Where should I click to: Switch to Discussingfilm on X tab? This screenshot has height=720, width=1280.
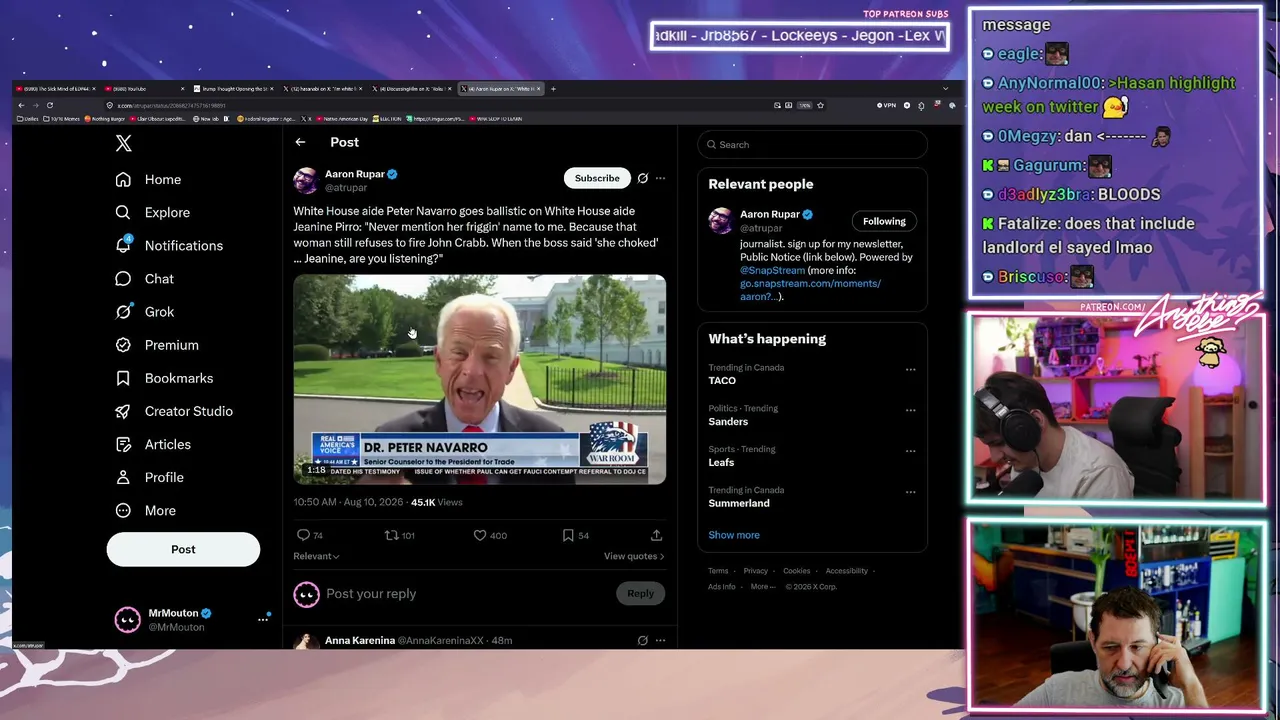point(411,89)
